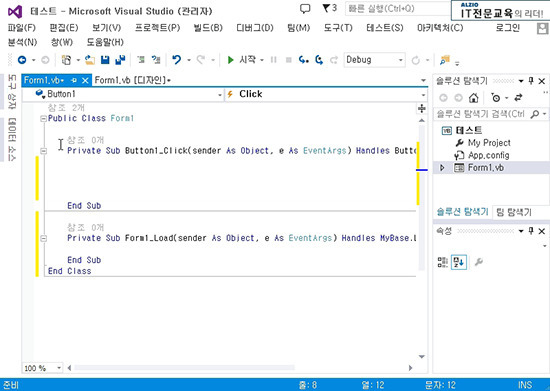The image size is (550, 391).
Task: Click the Save All toolbar icon
Action: coord(120,60)
